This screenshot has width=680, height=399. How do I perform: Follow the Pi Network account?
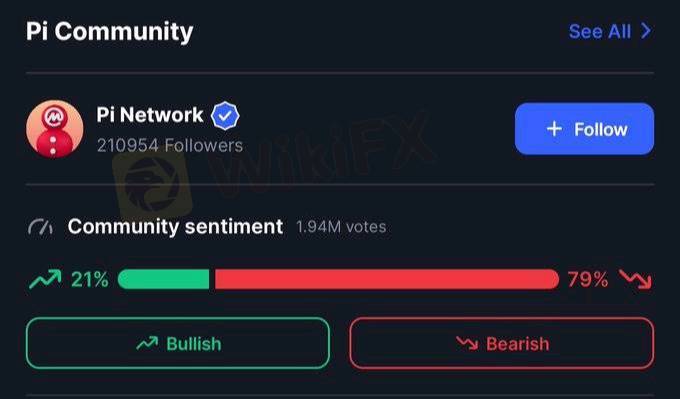[584, 129]
